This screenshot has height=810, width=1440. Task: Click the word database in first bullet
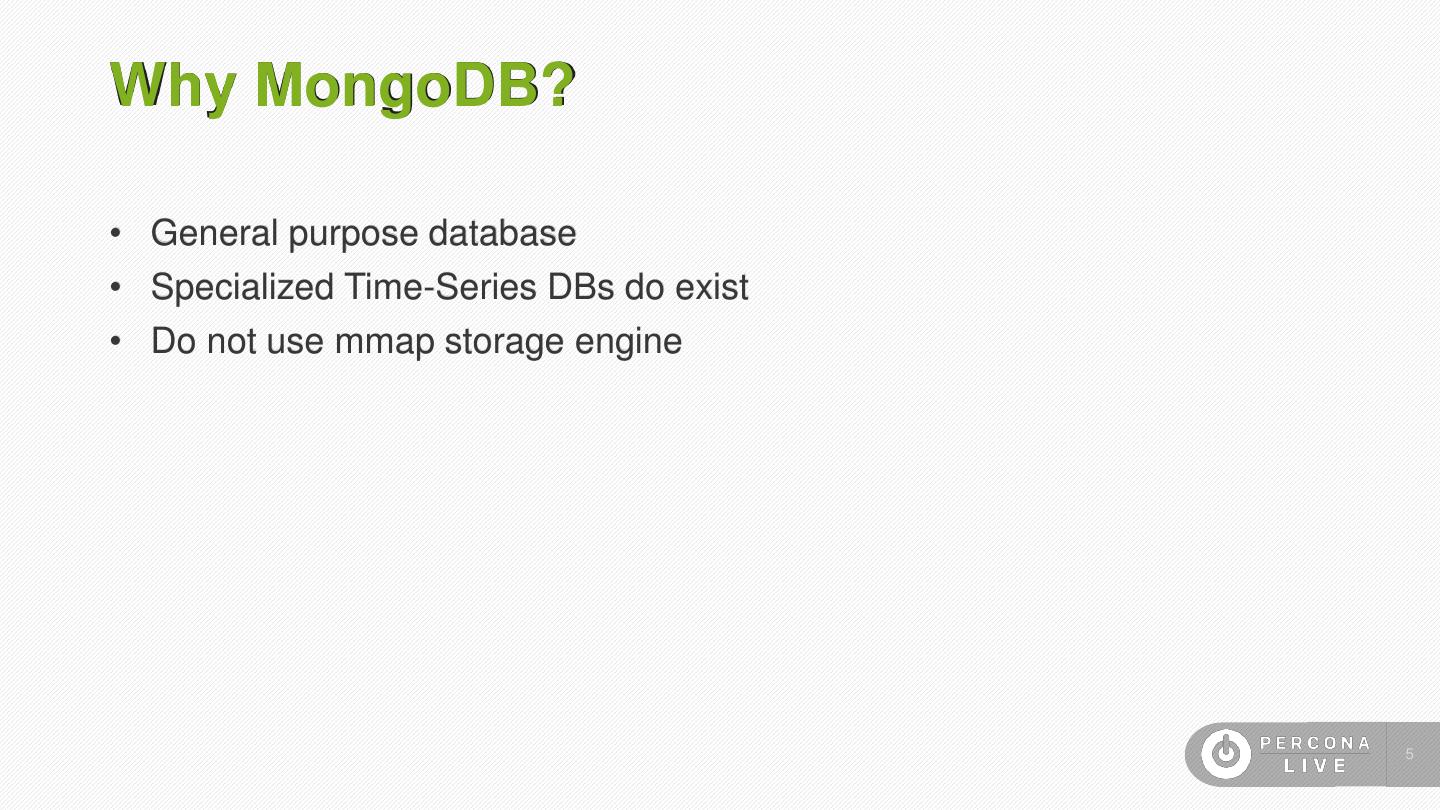[x=502, y=233]
